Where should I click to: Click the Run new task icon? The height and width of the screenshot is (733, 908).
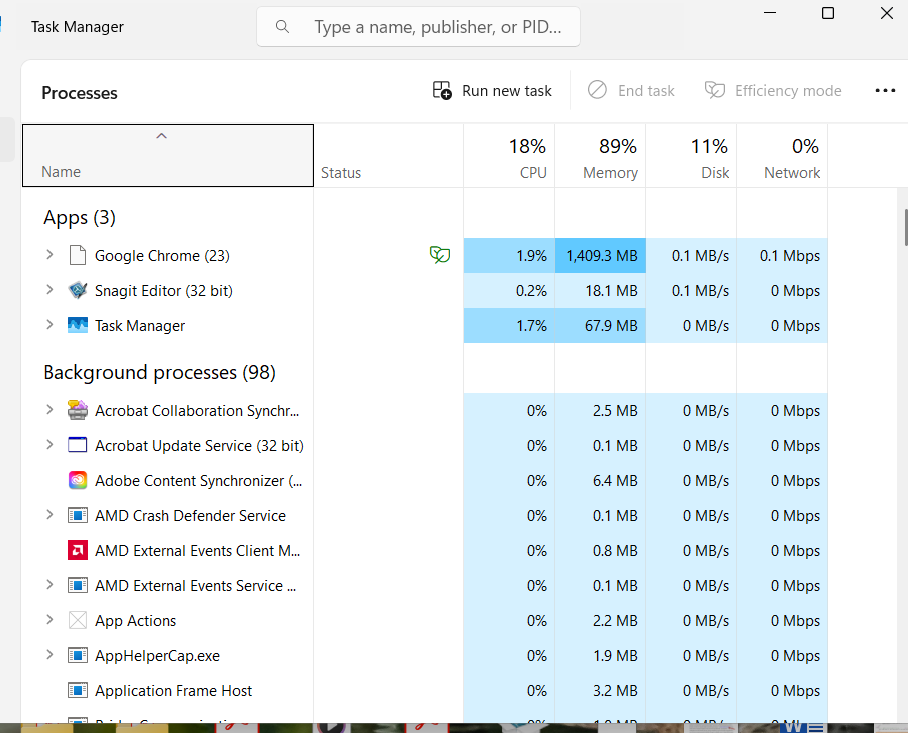click(x=442, y=90)
